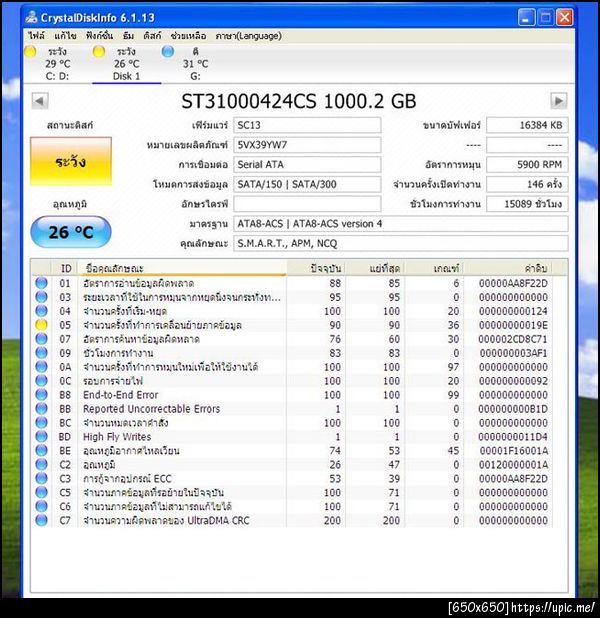Click the blue status icon of End-to-End Error

[41, 395]
